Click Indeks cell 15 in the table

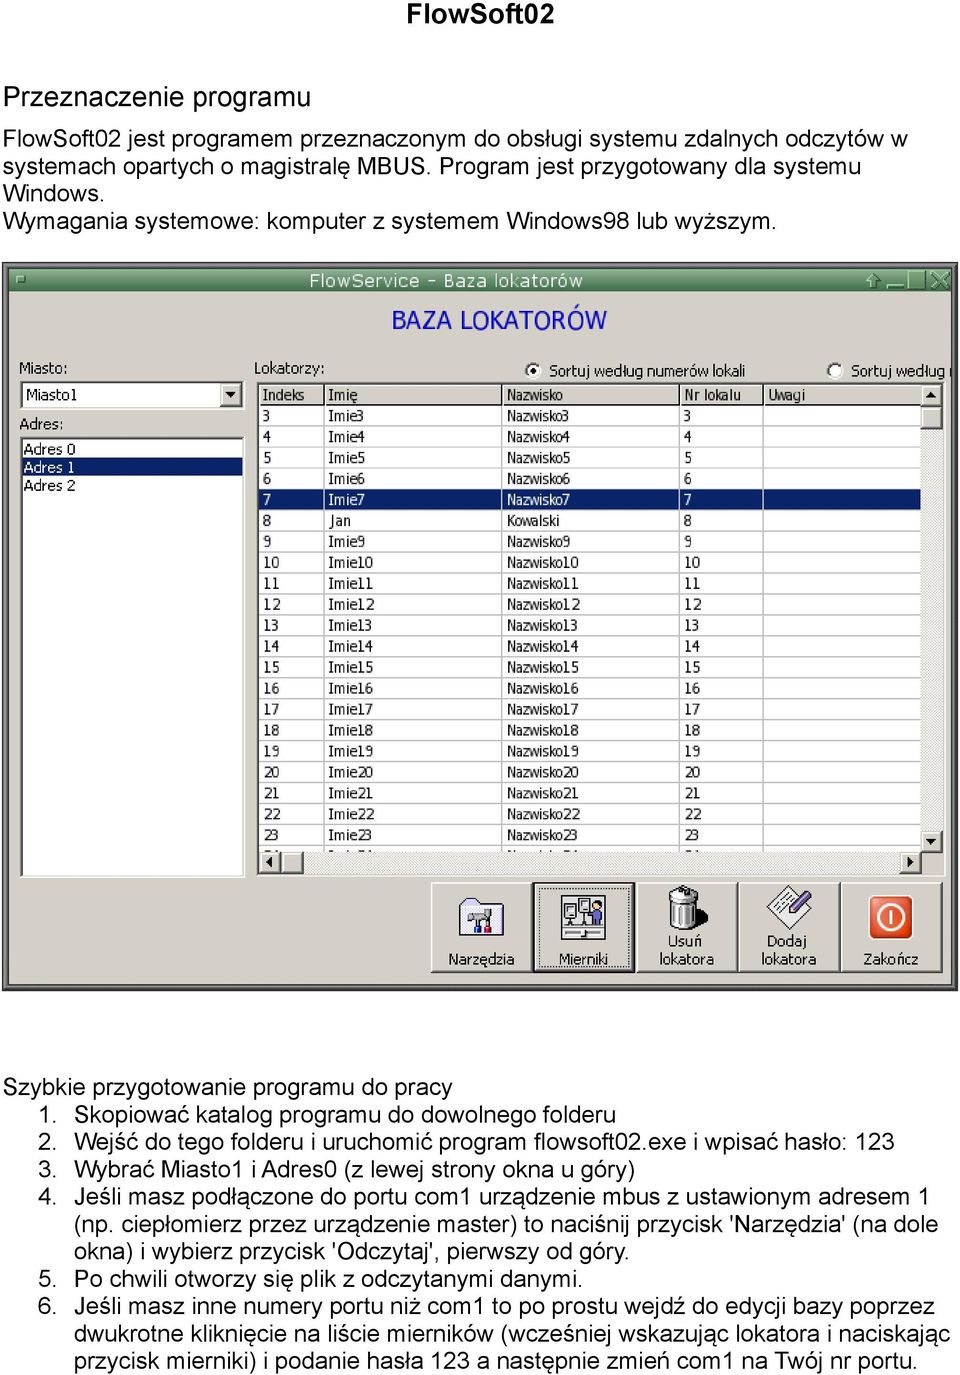291,667
